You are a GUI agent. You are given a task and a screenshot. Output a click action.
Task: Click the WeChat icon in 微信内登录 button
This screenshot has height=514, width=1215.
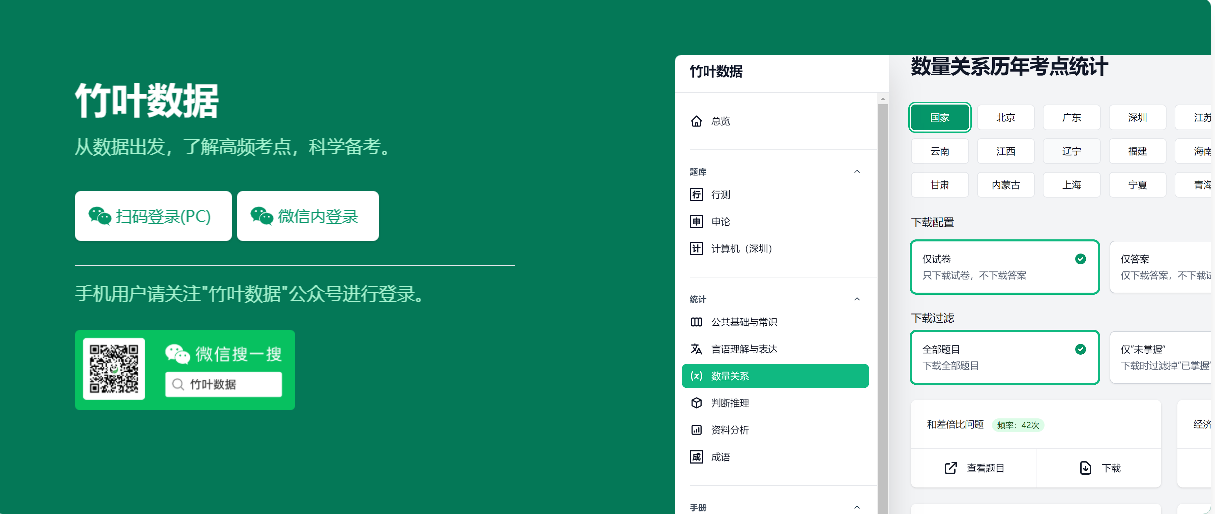point(262,216)
